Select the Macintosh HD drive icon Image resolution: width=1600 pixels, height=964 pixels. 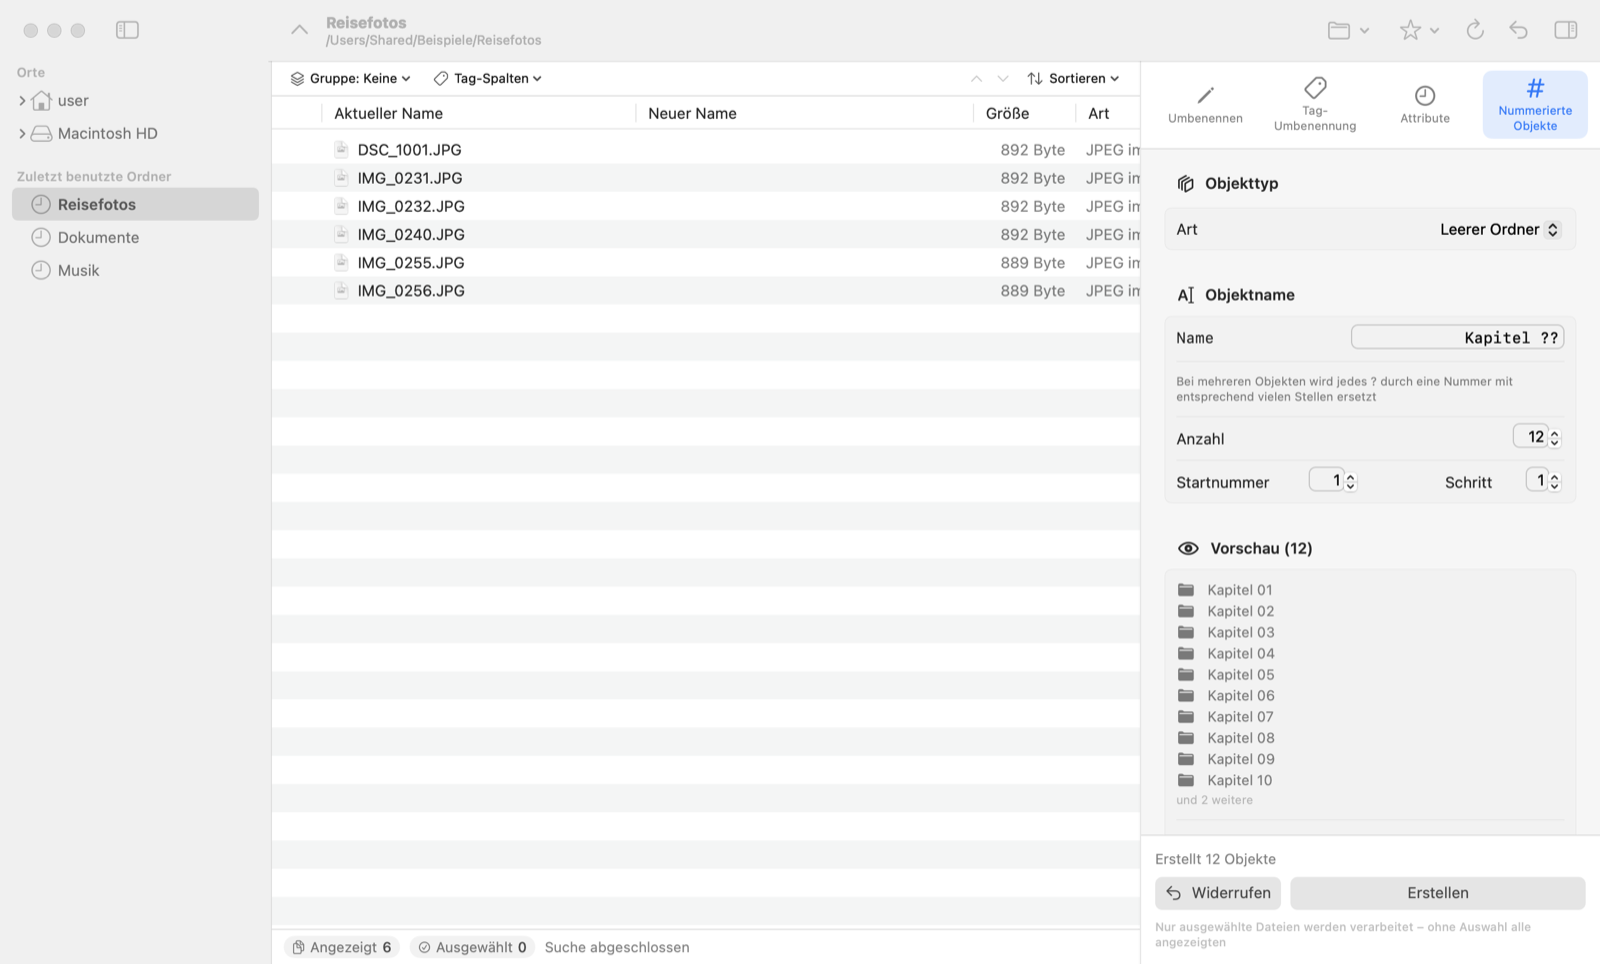click(x=41, y=133)
